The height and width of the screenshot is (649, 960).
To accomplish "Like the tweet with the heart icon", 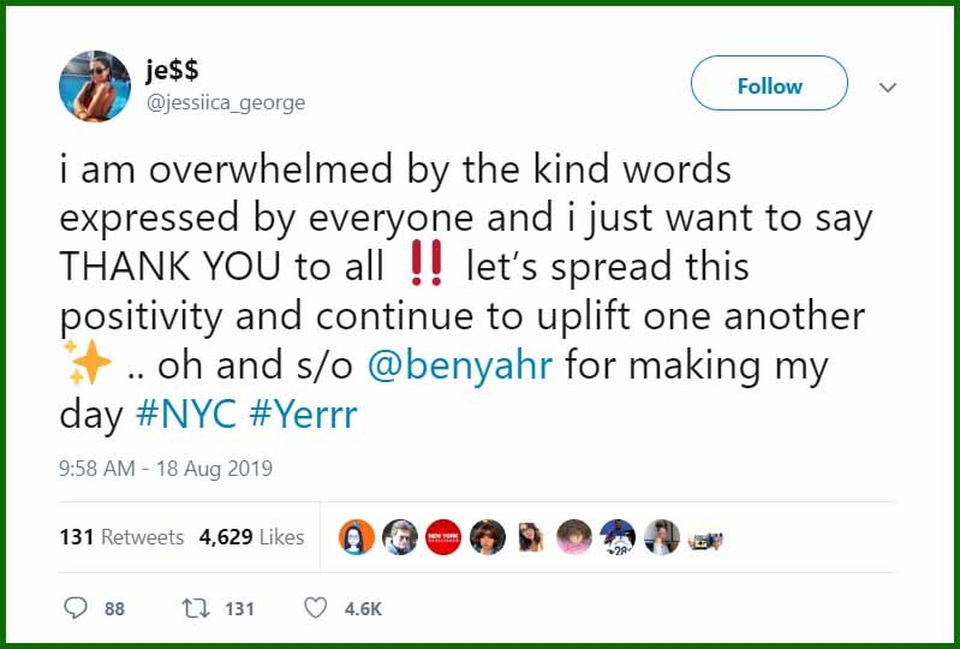I will [315, 608].
